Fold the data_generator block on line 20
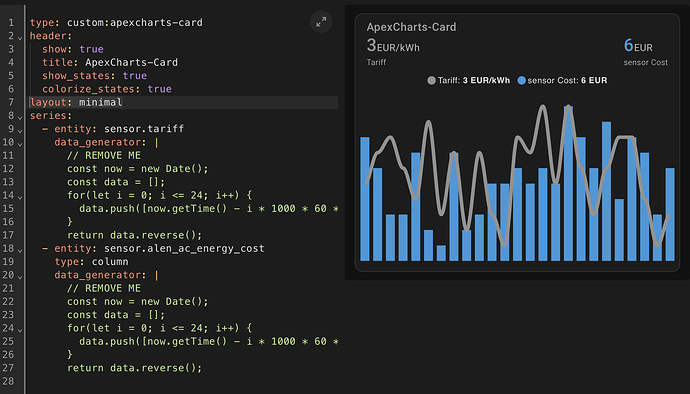690x394 pixels. tap(20, 277)
